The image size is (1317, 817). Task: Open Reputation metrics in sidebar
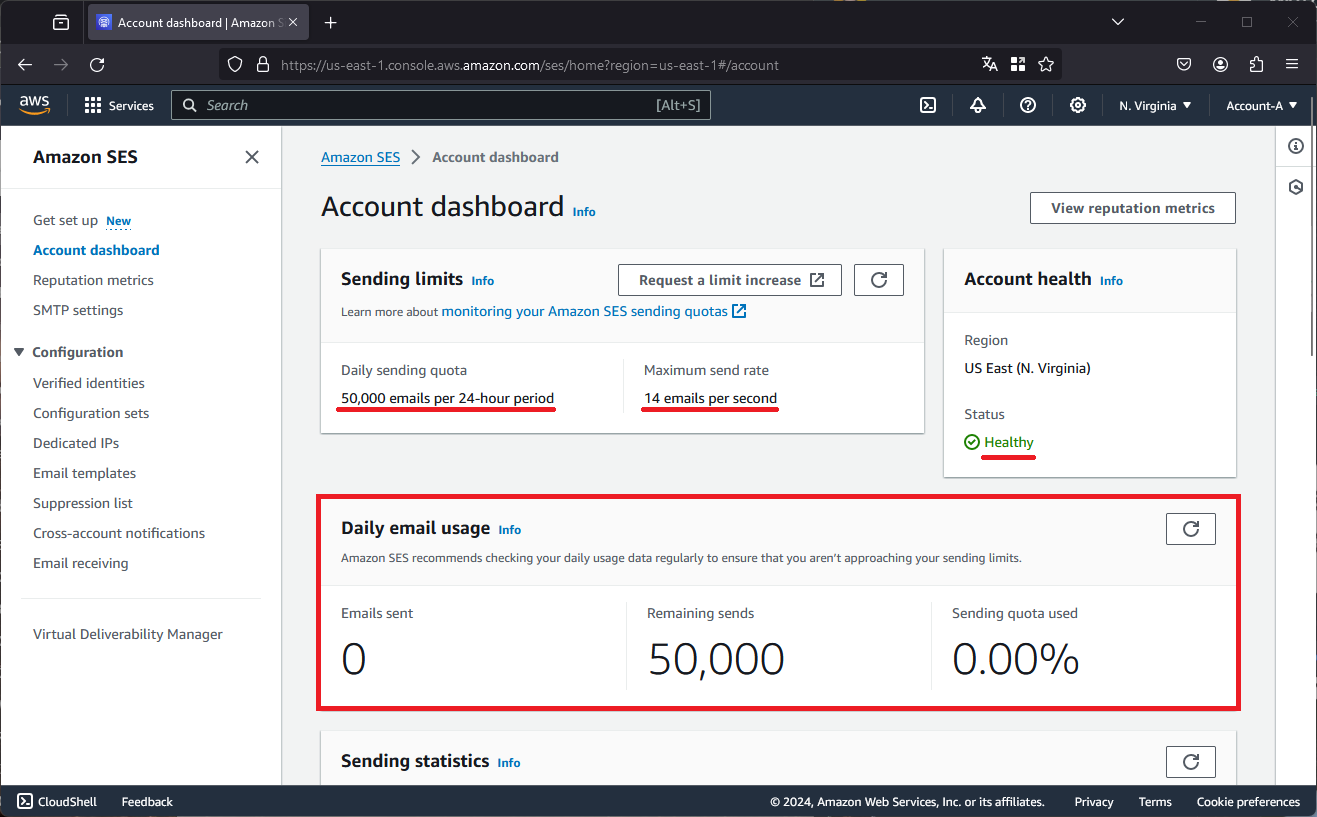93,280
